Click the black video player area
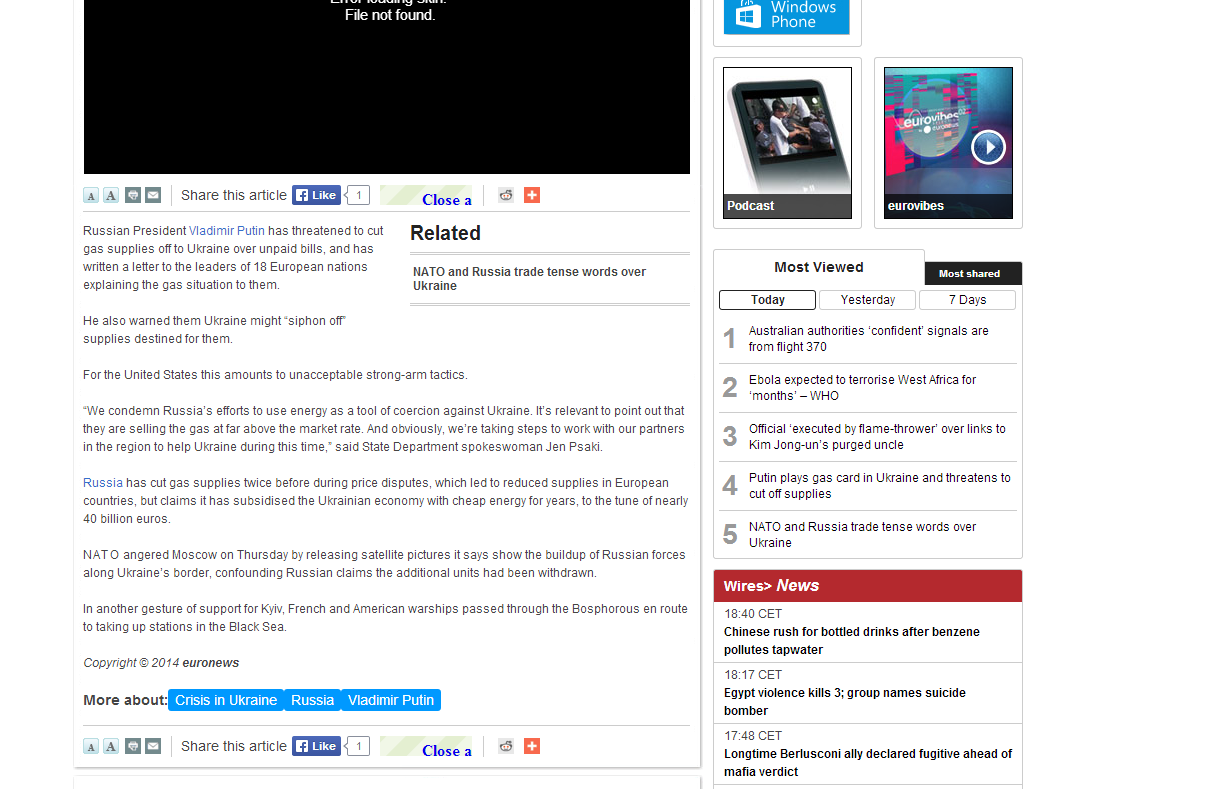The image size is (1207, 789). (x=387, y=87)
